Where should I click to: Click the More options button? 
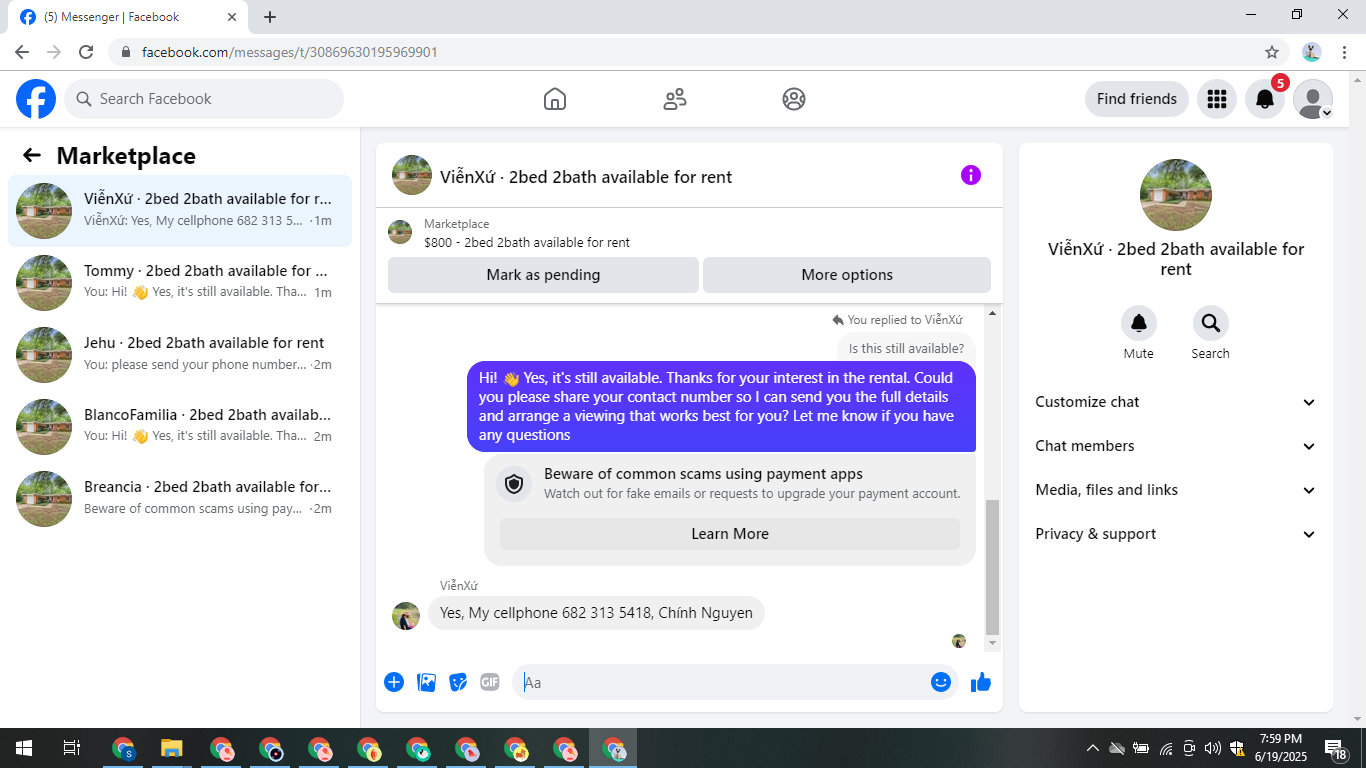click(x=847, y=275)
